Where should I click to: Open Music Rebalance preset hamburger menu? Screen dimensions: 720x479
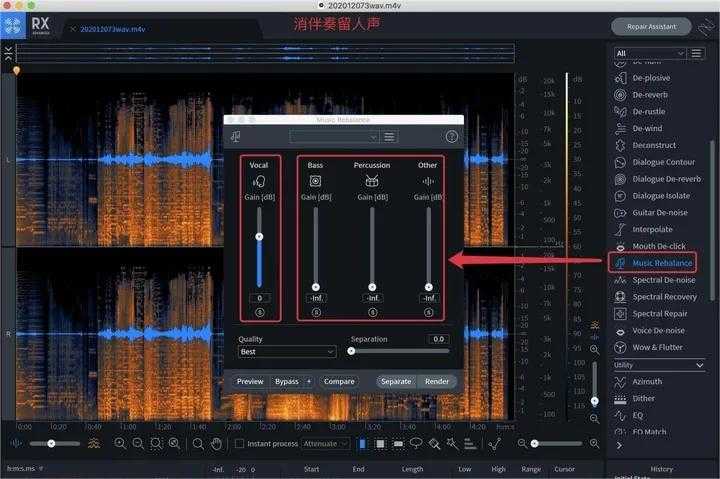(389, 137)
